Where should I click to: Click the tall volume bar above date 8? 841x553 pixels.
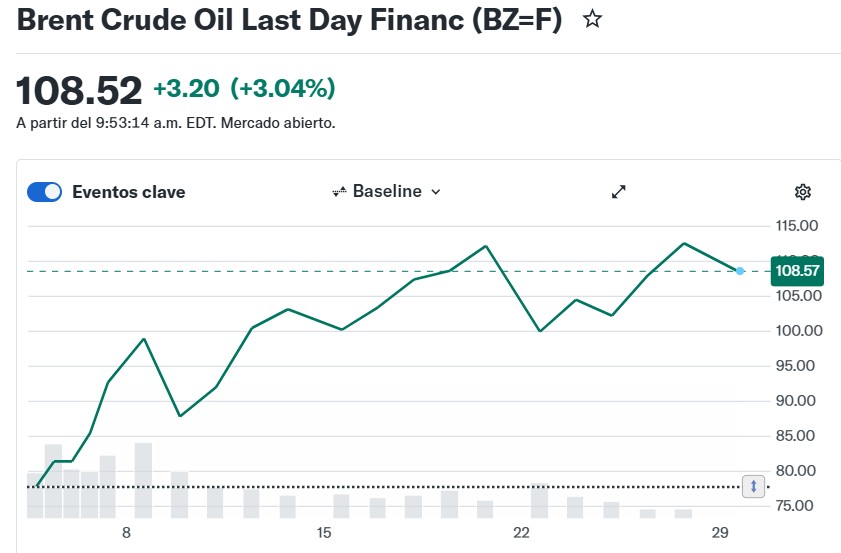pyautogui.click(x=143, y=480)
